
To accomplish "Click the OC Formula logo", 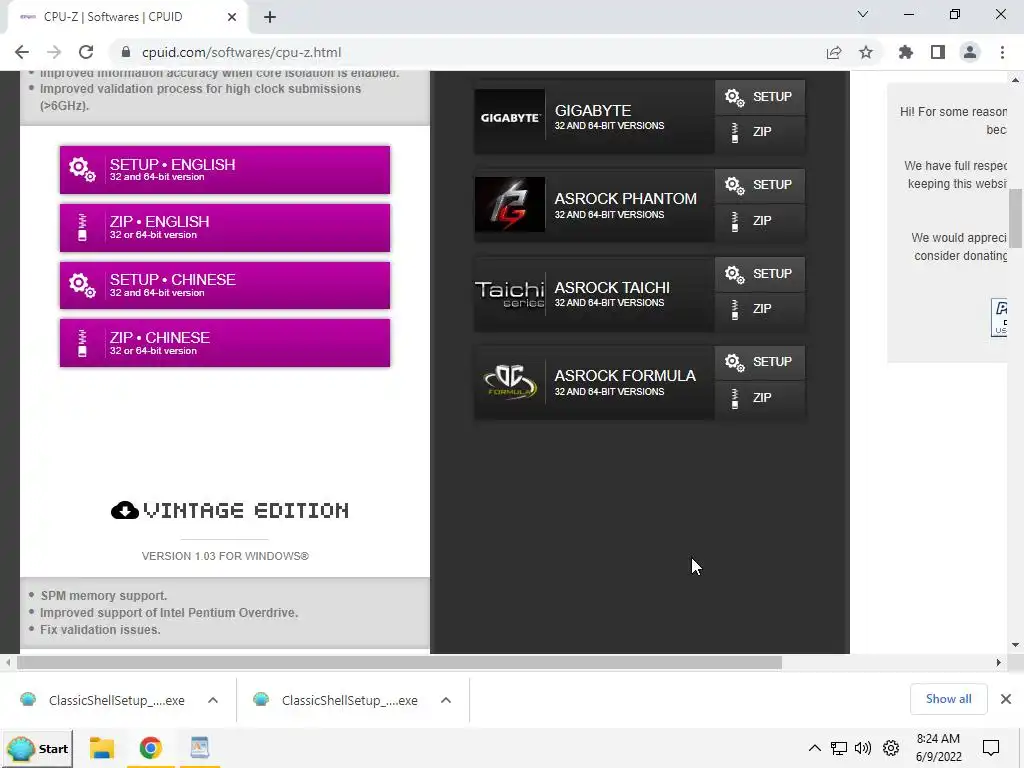I will [x=509, y=382].
